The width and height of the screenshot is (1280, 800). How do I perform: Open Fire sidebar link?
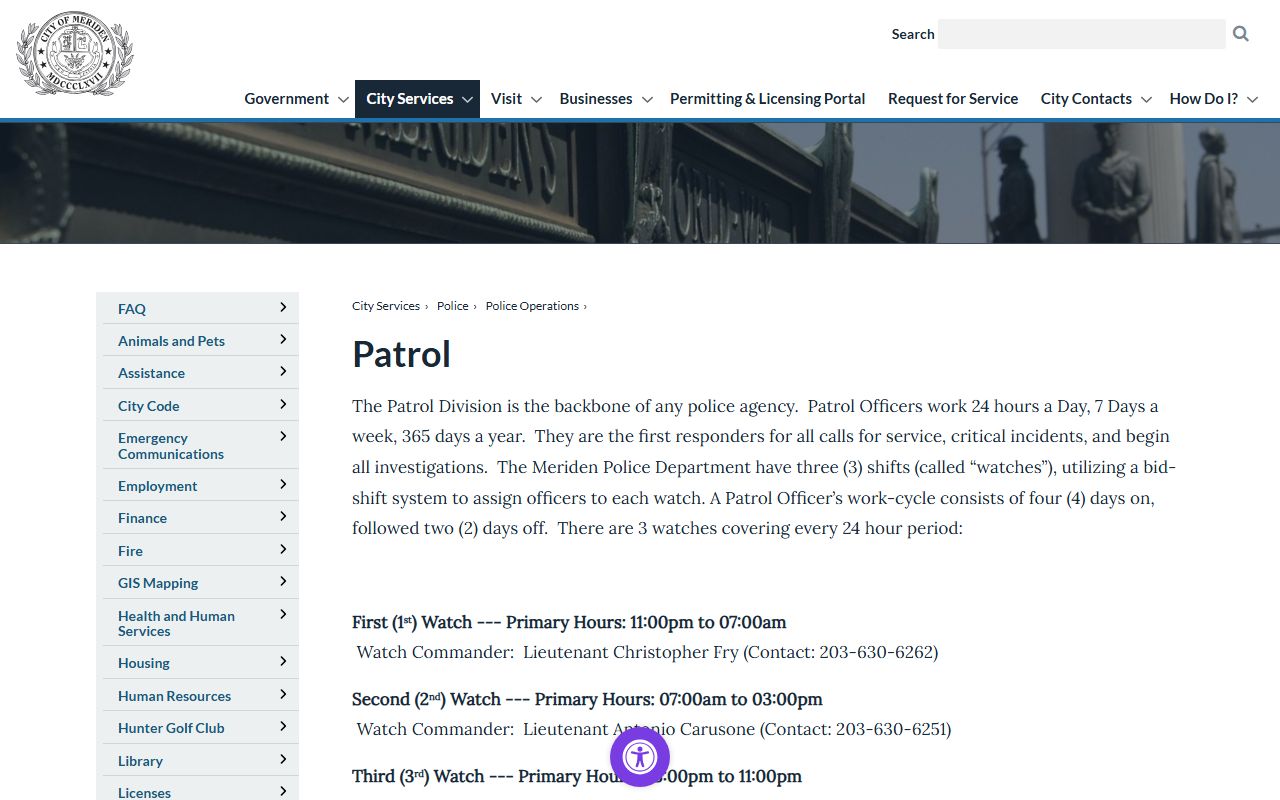130,551
